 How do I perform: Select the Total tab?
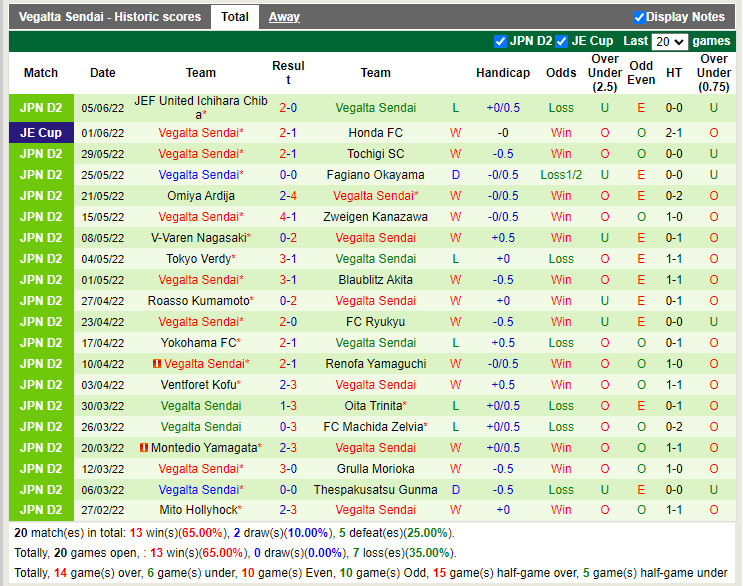(x=235, y=17)
